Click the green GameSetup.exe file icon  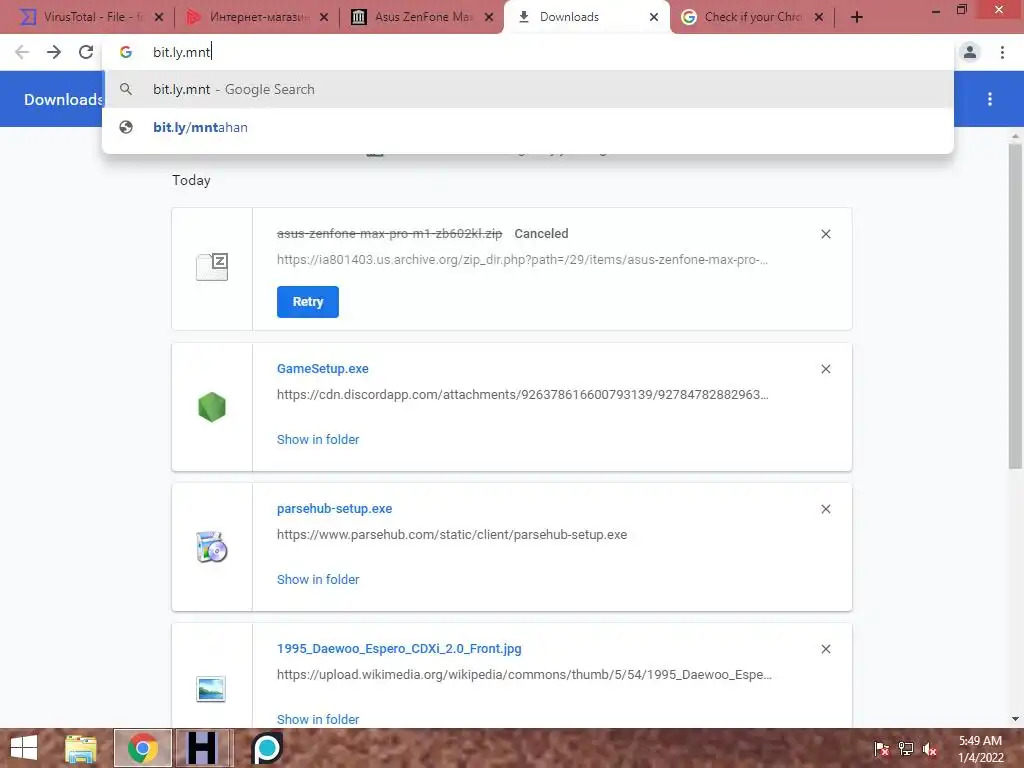point(212,407)
